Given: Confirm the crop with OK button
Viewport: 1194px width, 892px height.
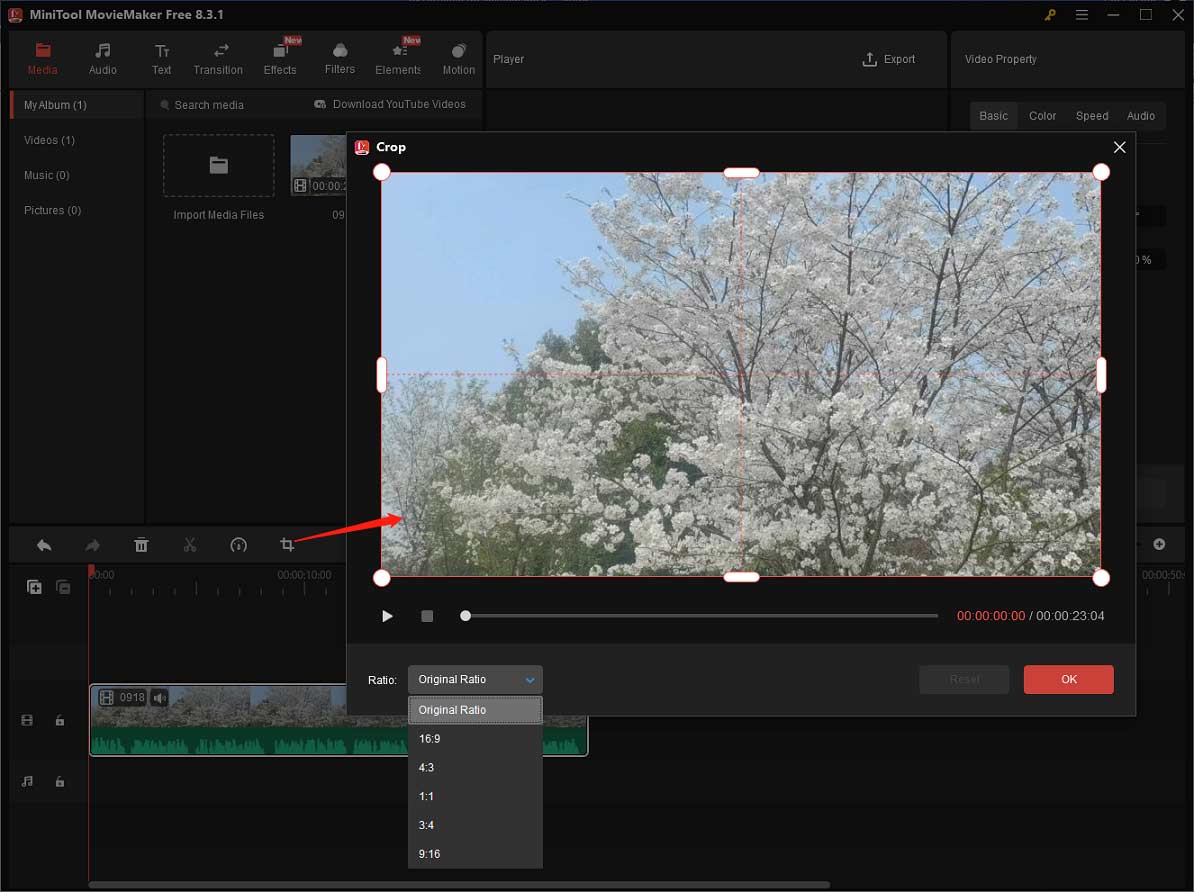Looking at the screenshot, I should (1068, 680).
